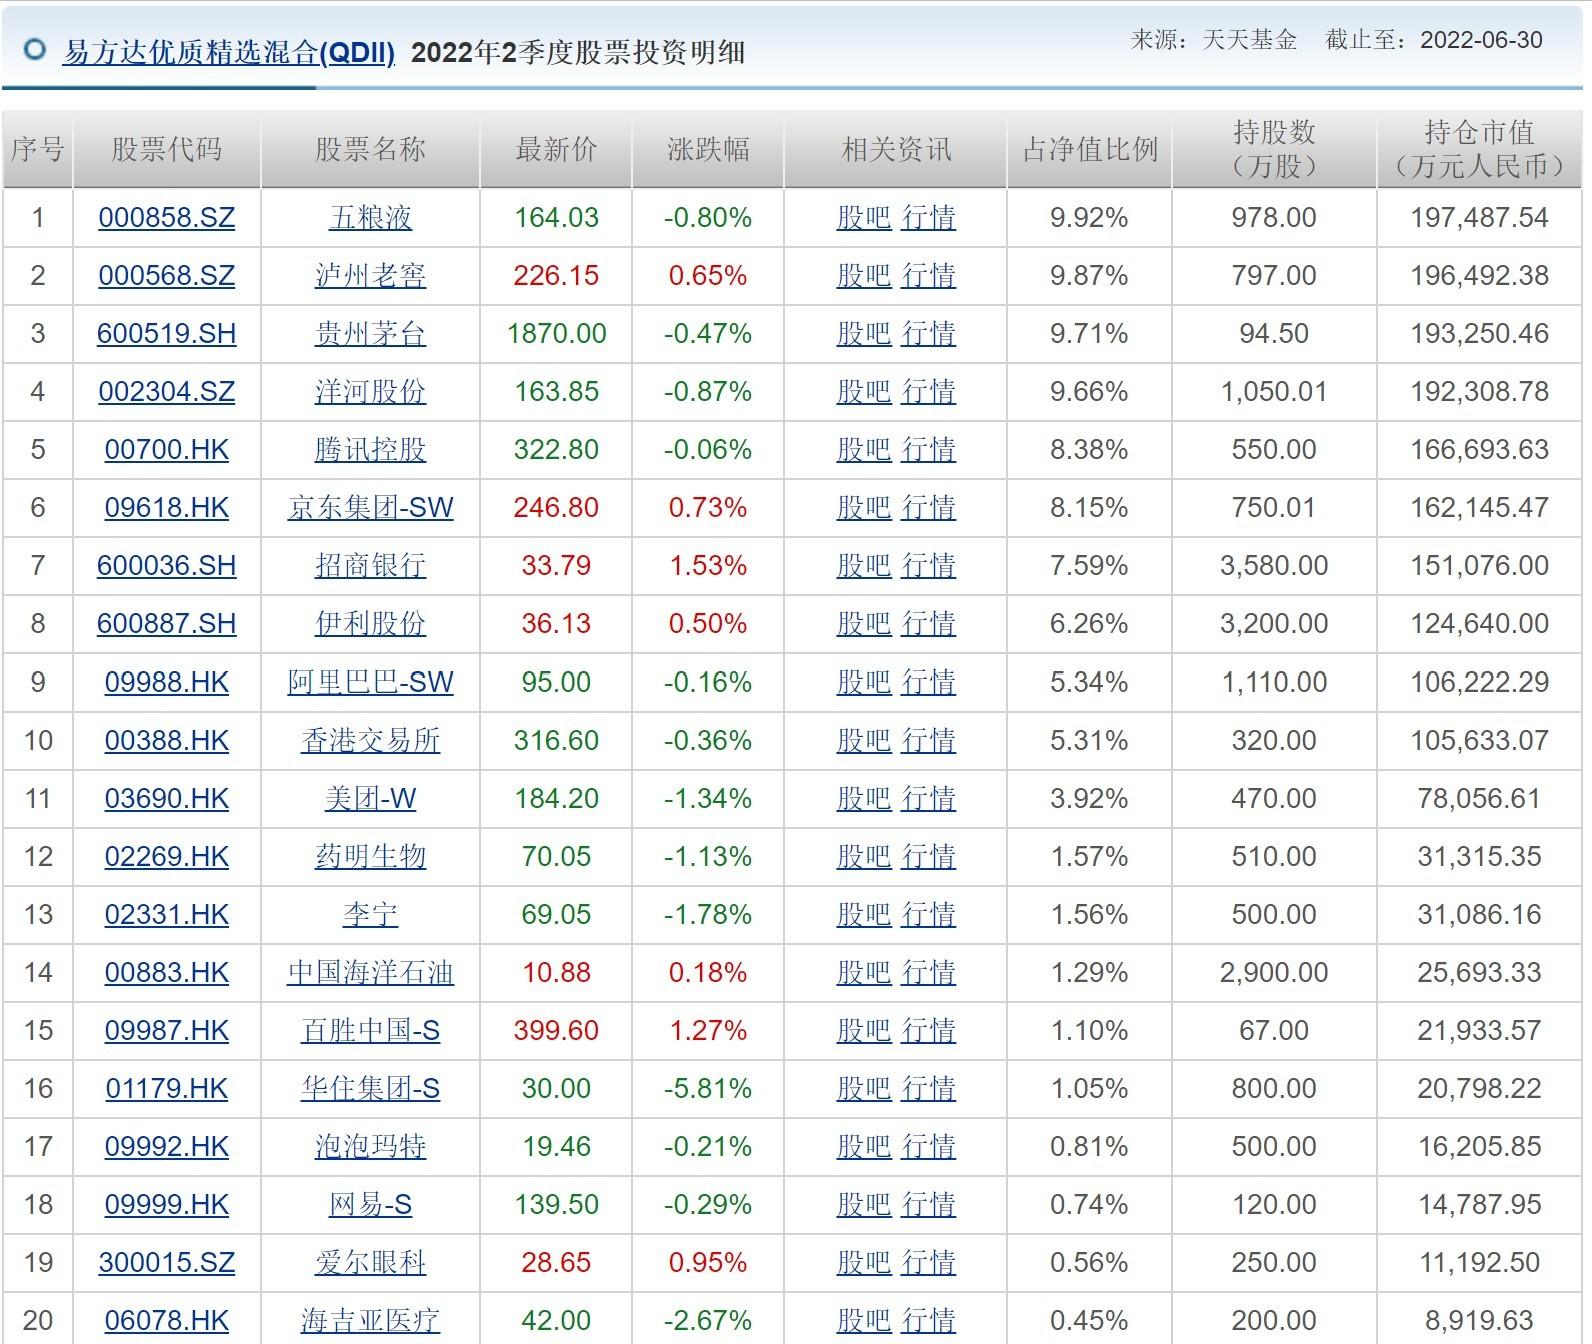Open the 伊利股份 stock link
This screenshot has width=1592, height=1344.
[370, 623]
